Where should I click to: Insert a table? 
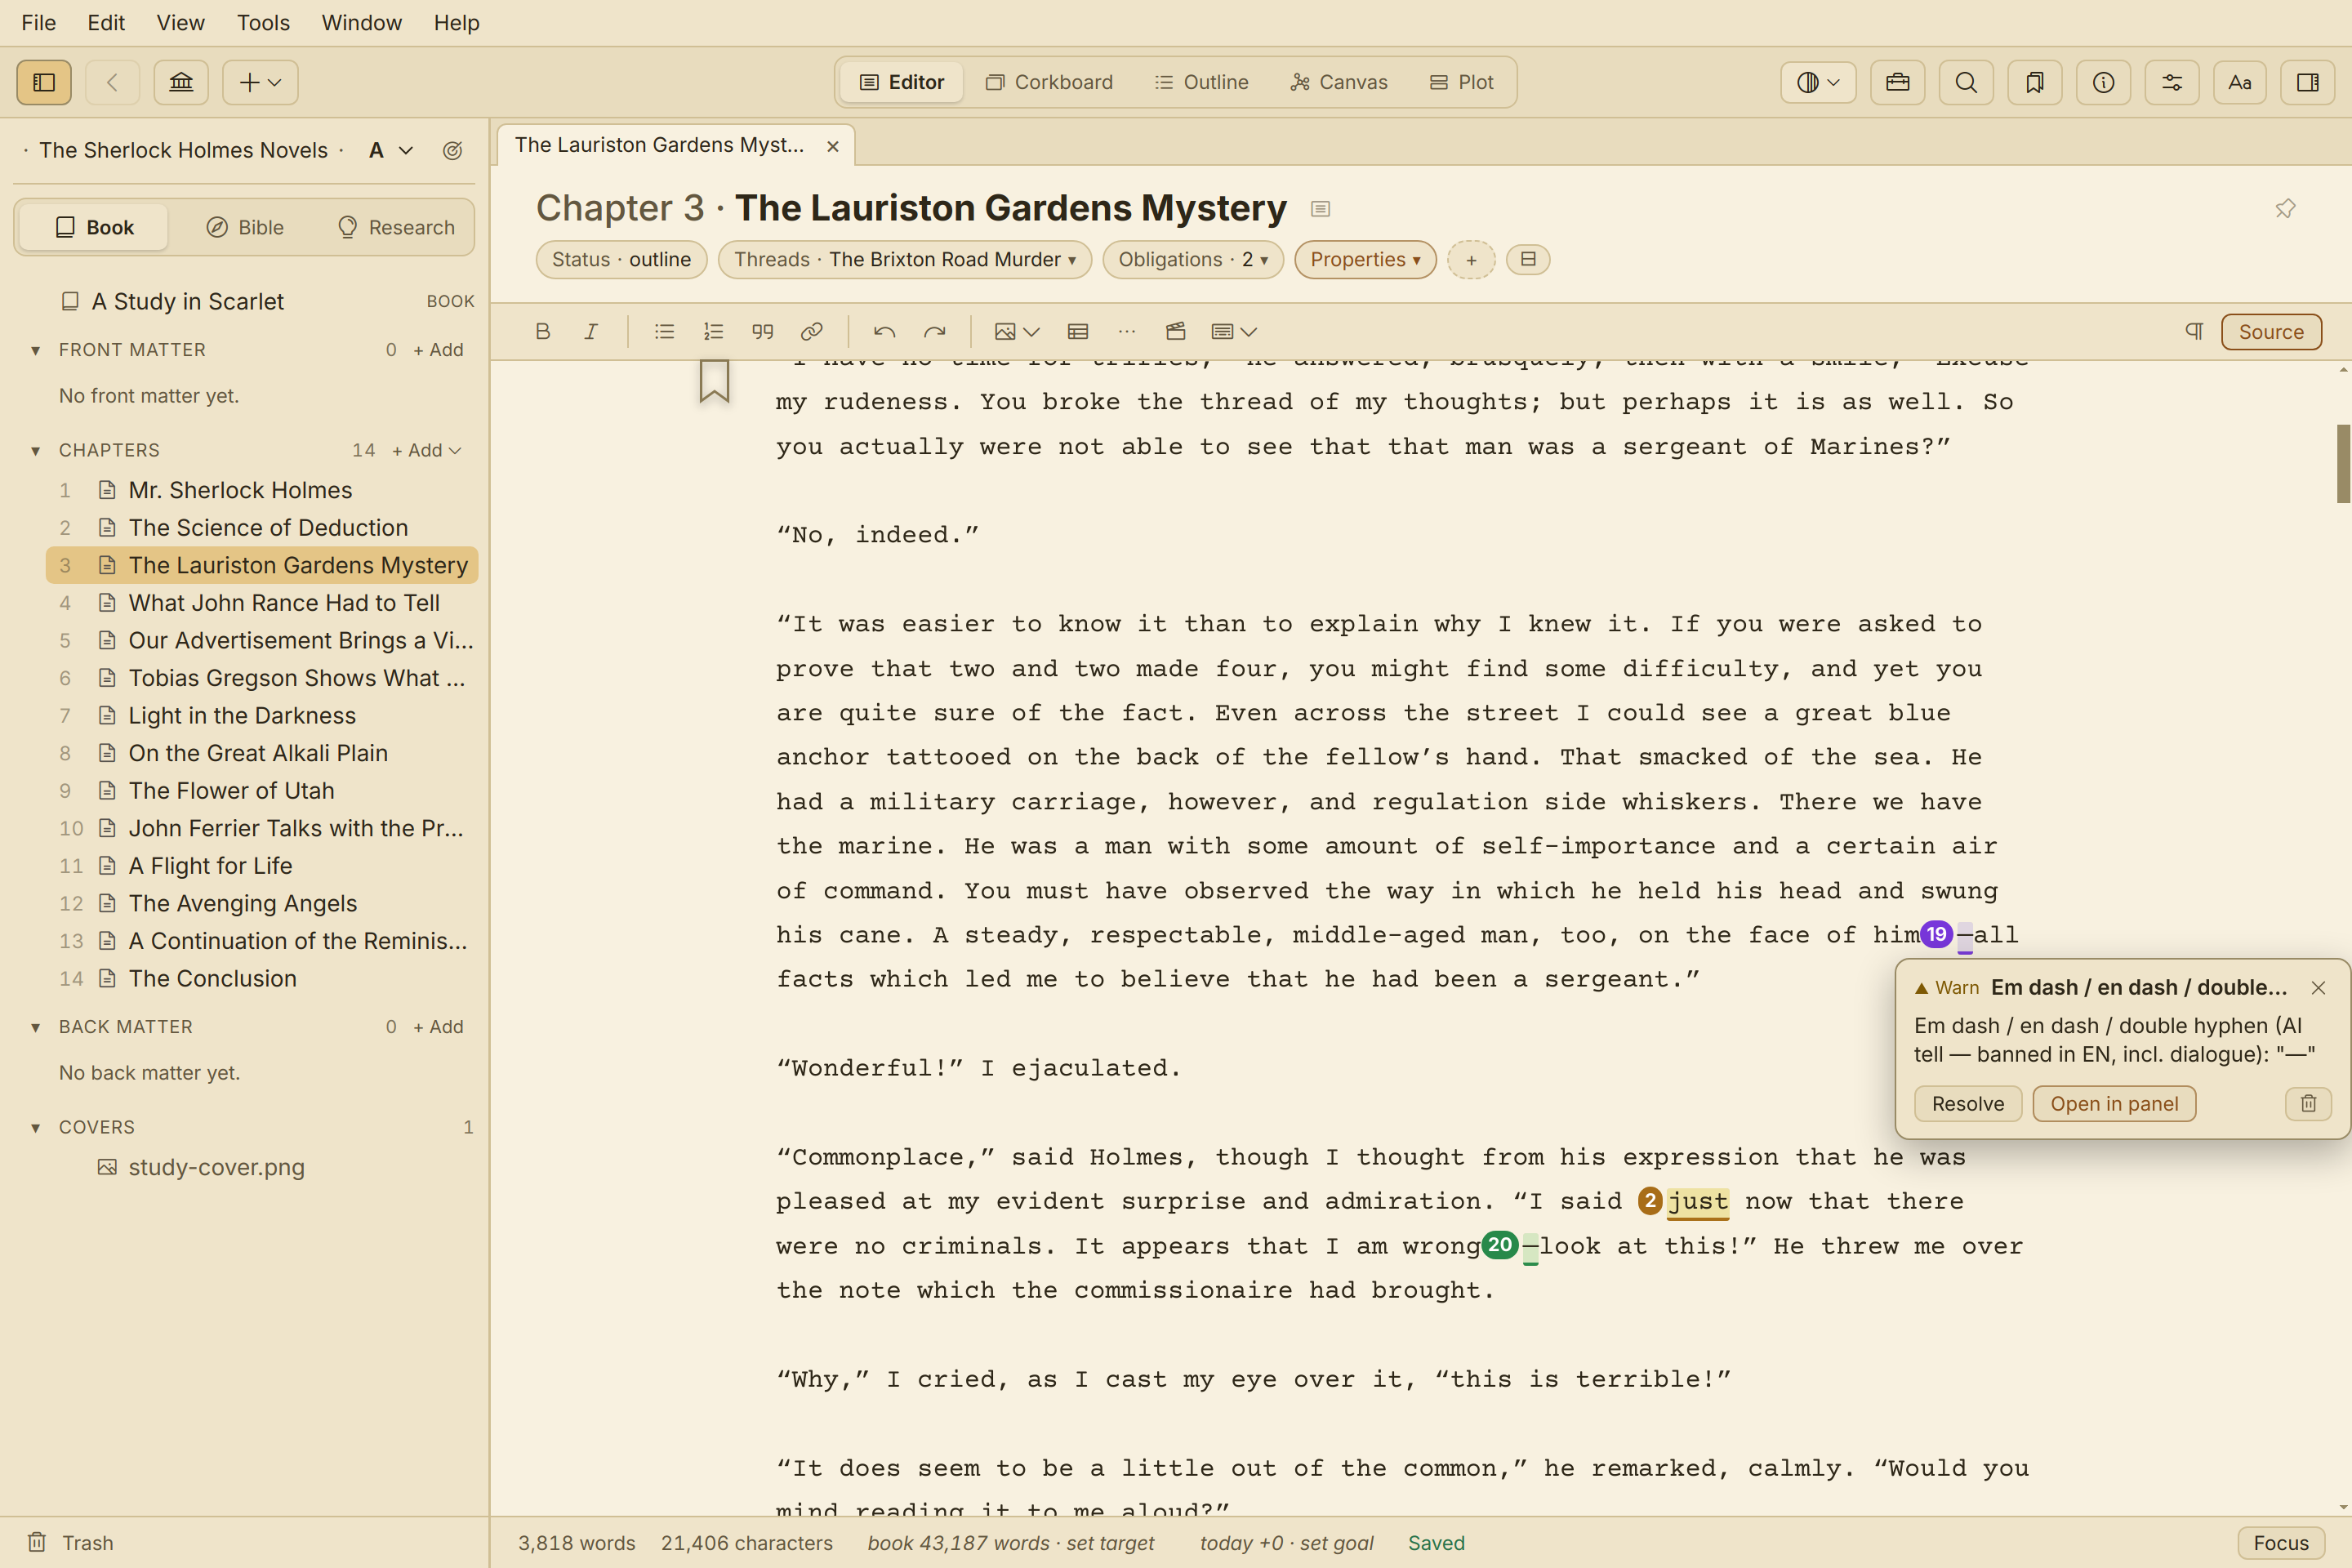click(1078, 331)
